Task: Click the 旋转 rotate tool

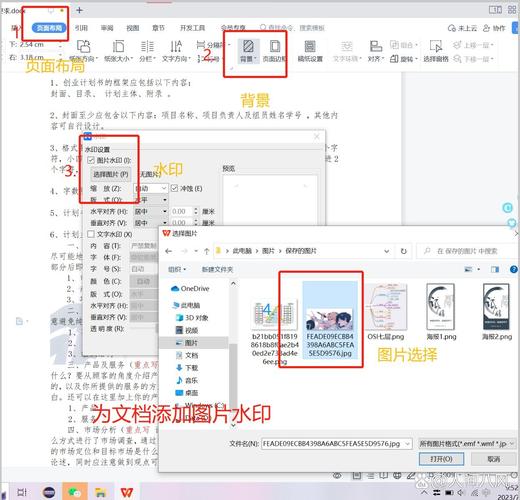Action: point(404,59)
